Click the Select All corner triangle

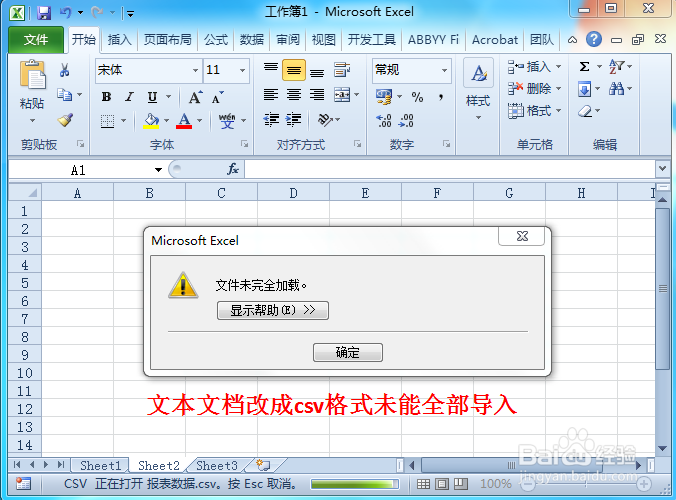click(25, 192)
